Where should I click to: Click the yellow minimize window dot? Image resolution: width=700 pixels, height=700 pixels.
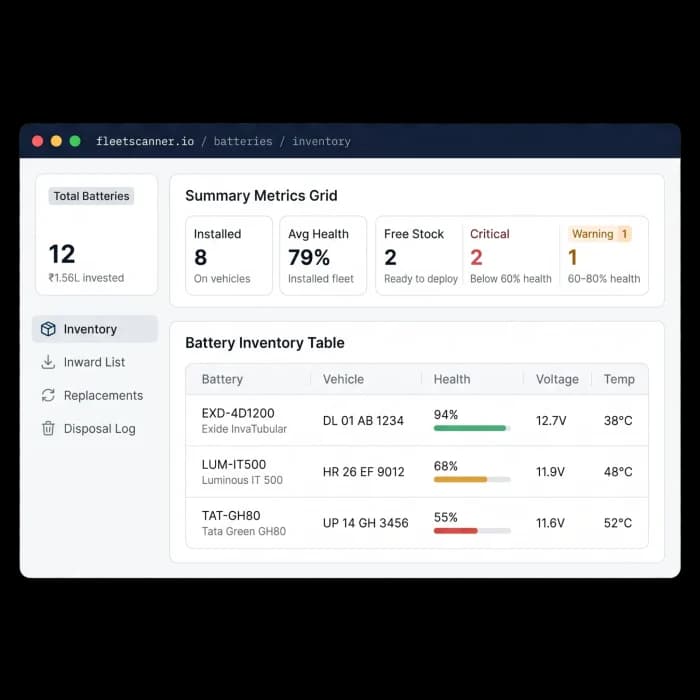click(x=56, y=142)
